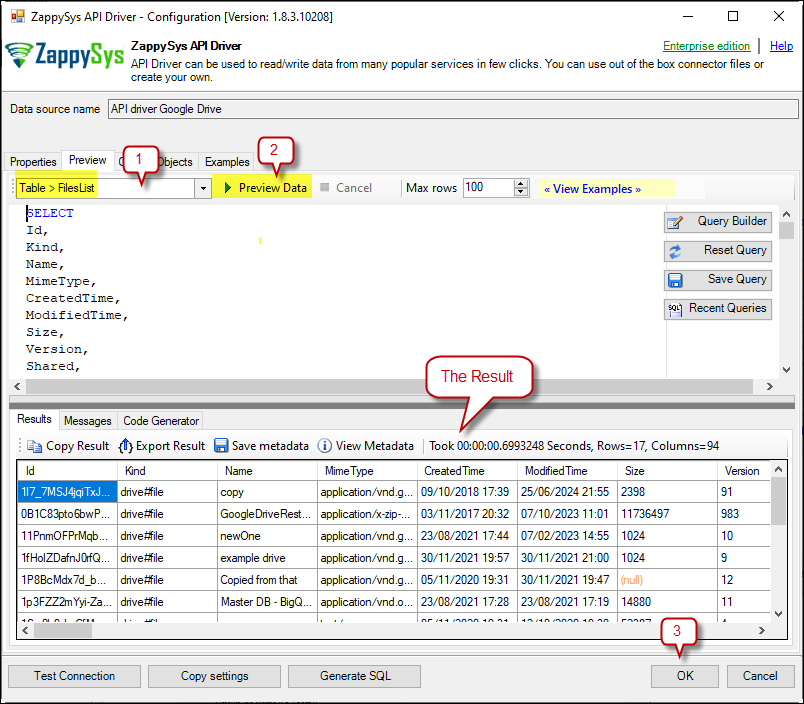Click the 'ModifiedTime,' line in the query

pos(77,315)
